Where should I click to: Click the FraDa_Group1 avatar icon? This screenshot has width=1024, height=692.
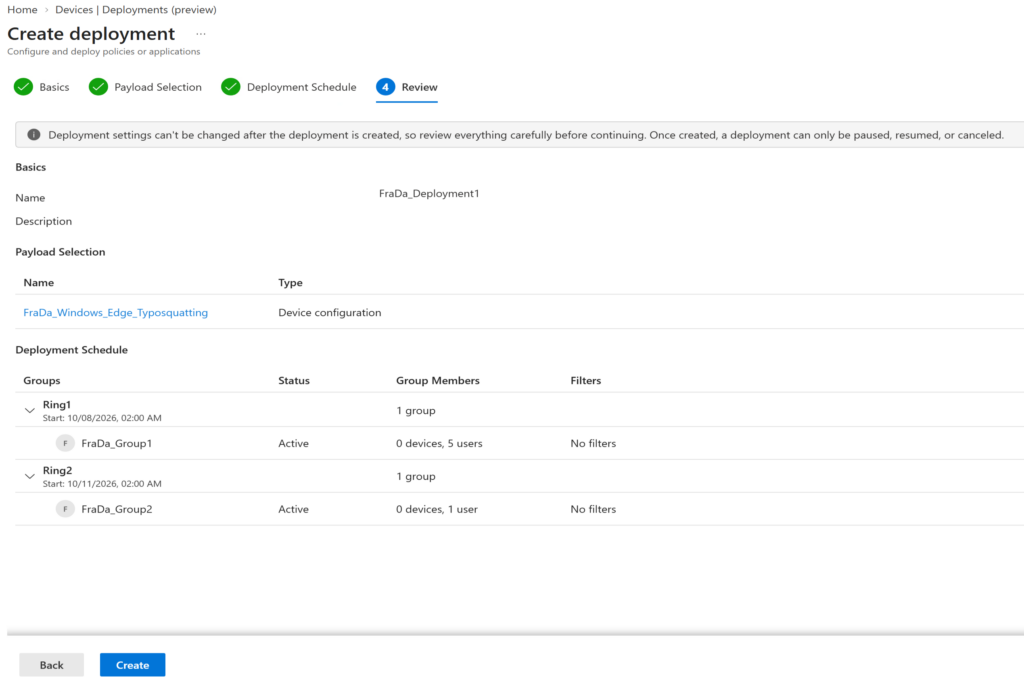[65, 443]
